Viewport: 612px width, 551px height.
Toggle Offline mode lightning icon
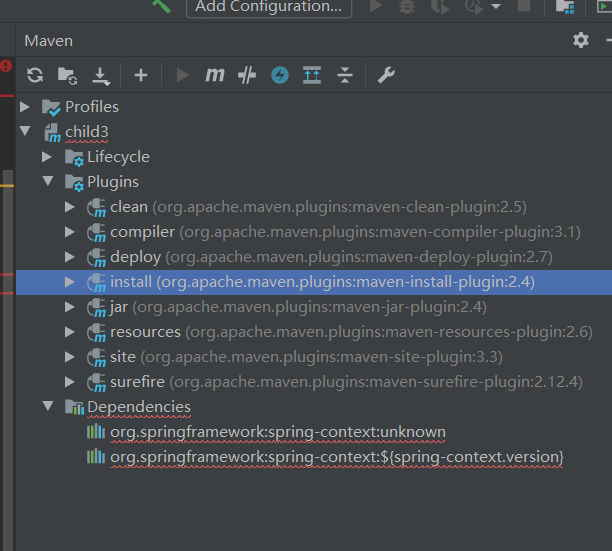[x=280, y=75]
